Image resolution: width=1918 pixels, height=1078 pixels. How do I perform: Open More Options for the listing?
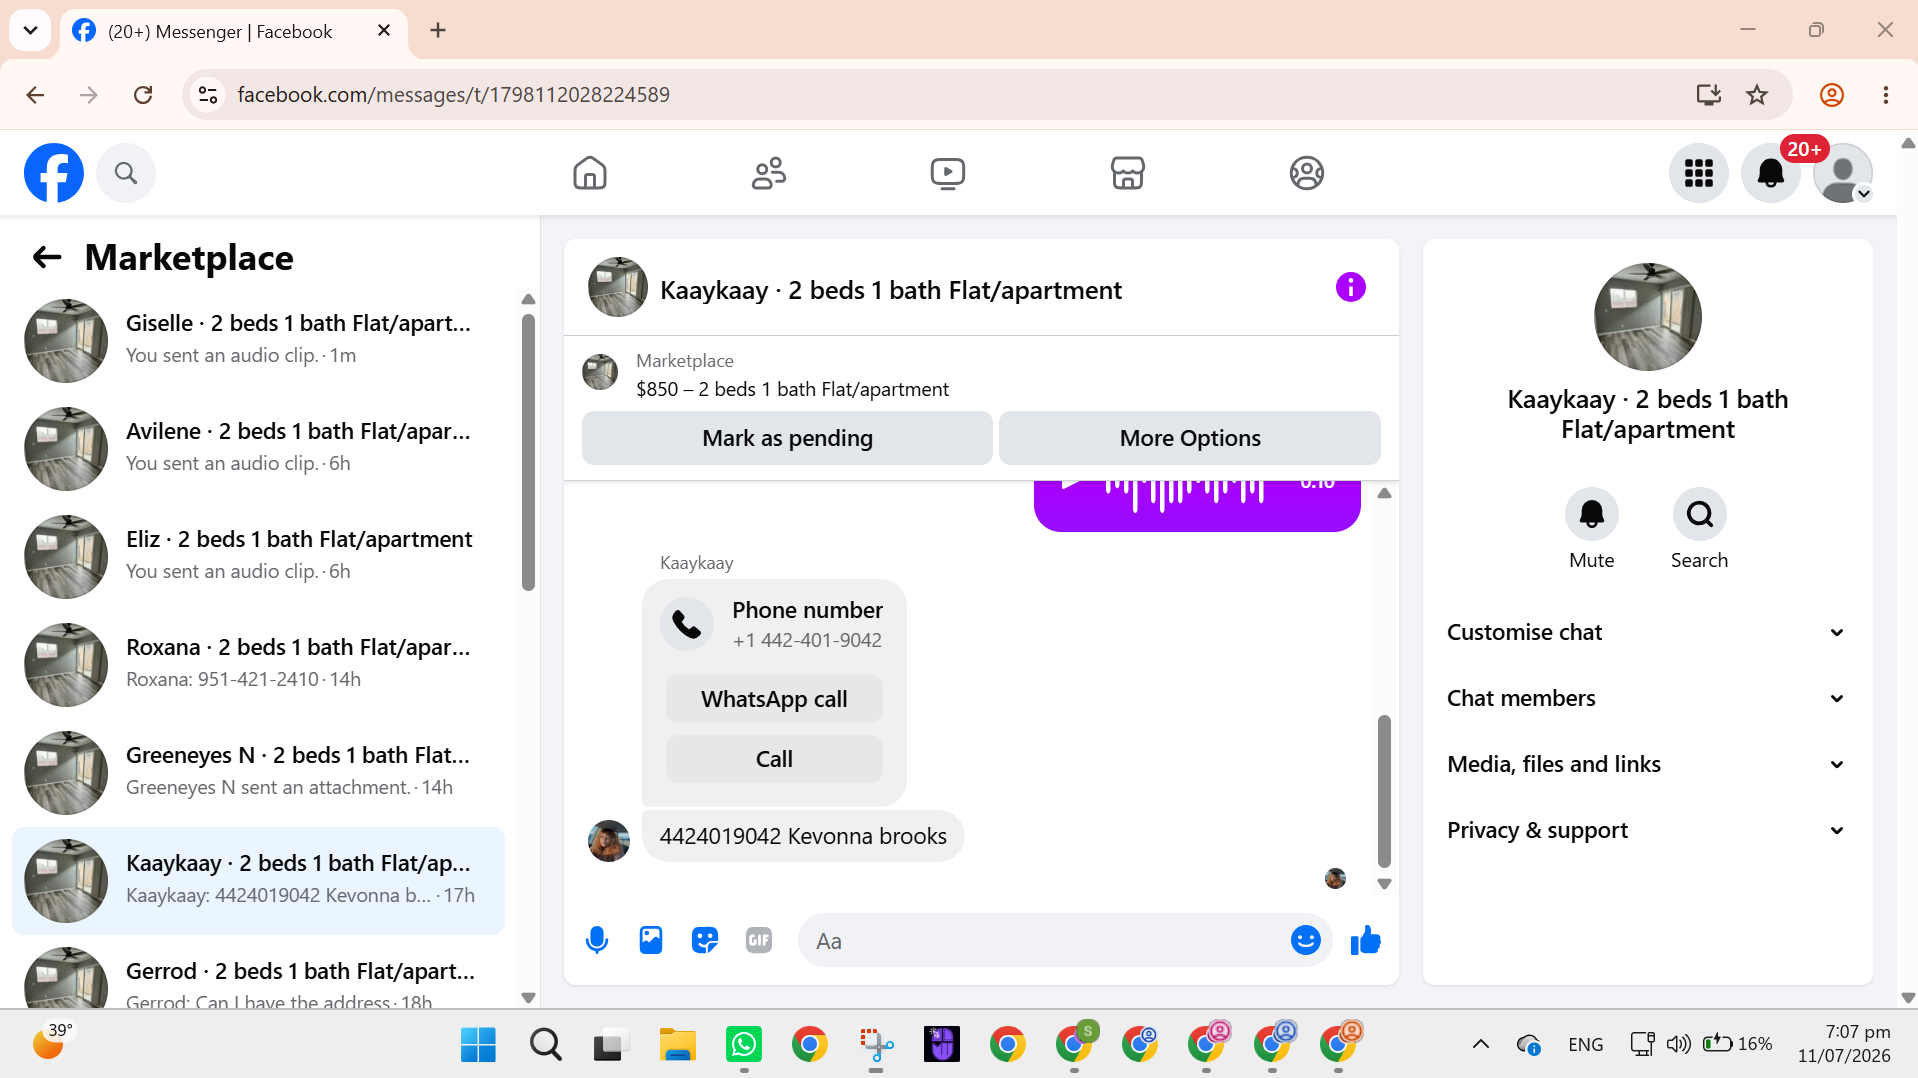click(x=1190, y=438)
